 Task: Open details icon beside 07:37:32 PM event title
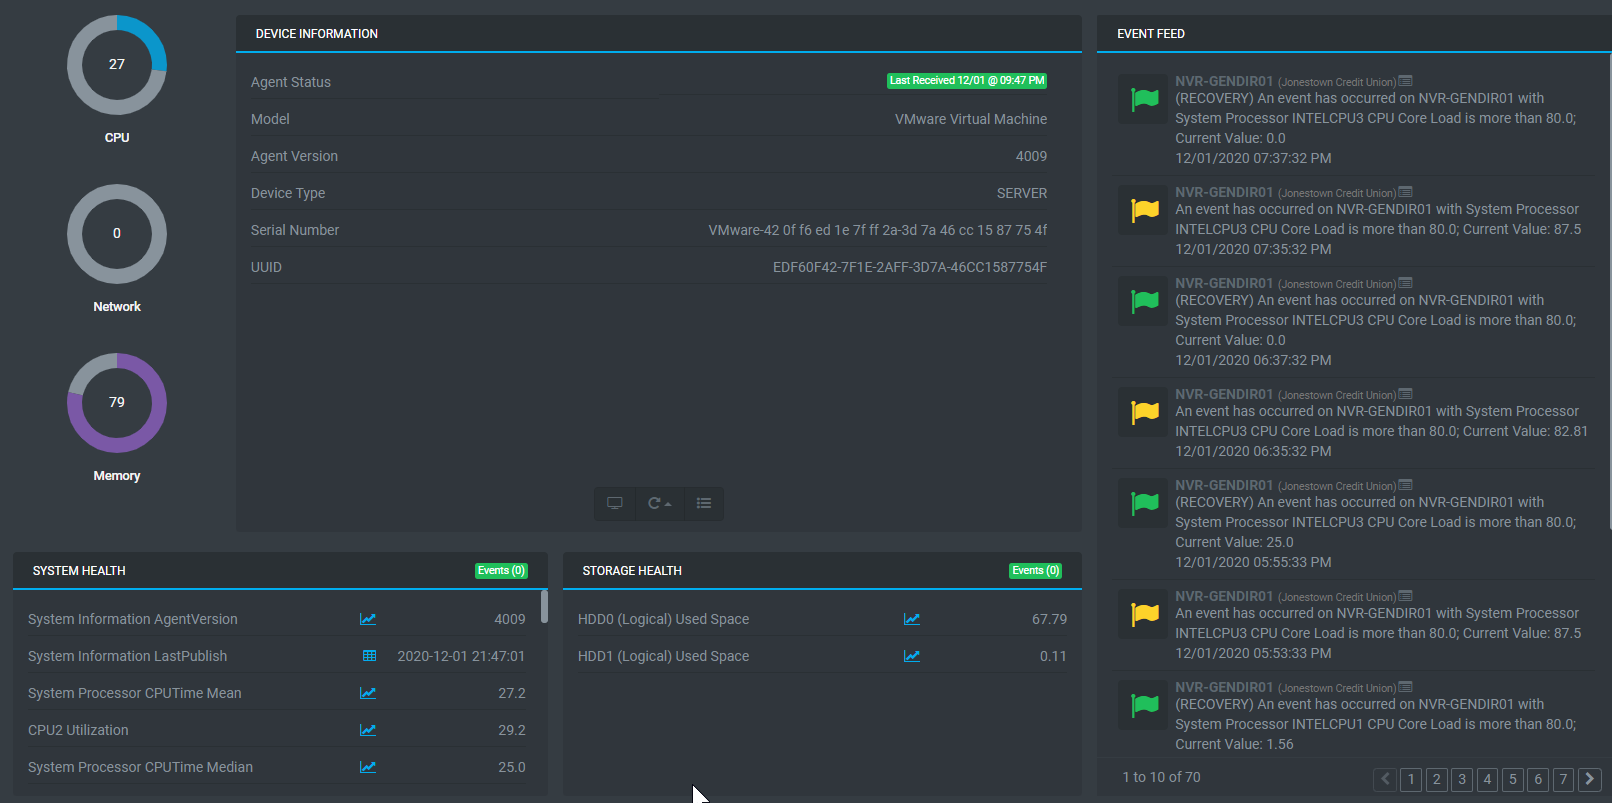tap(1405, 81)
